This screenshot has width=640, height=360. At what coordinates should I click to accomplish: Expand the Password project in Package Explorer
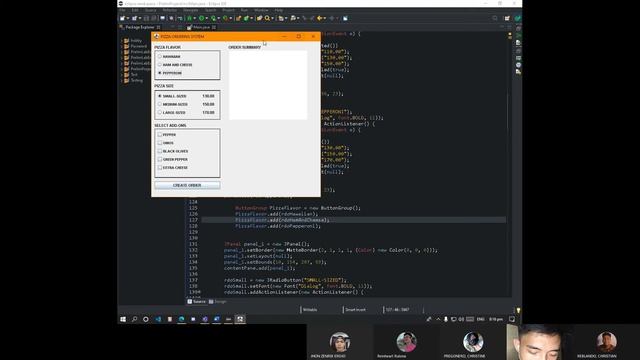122,46
